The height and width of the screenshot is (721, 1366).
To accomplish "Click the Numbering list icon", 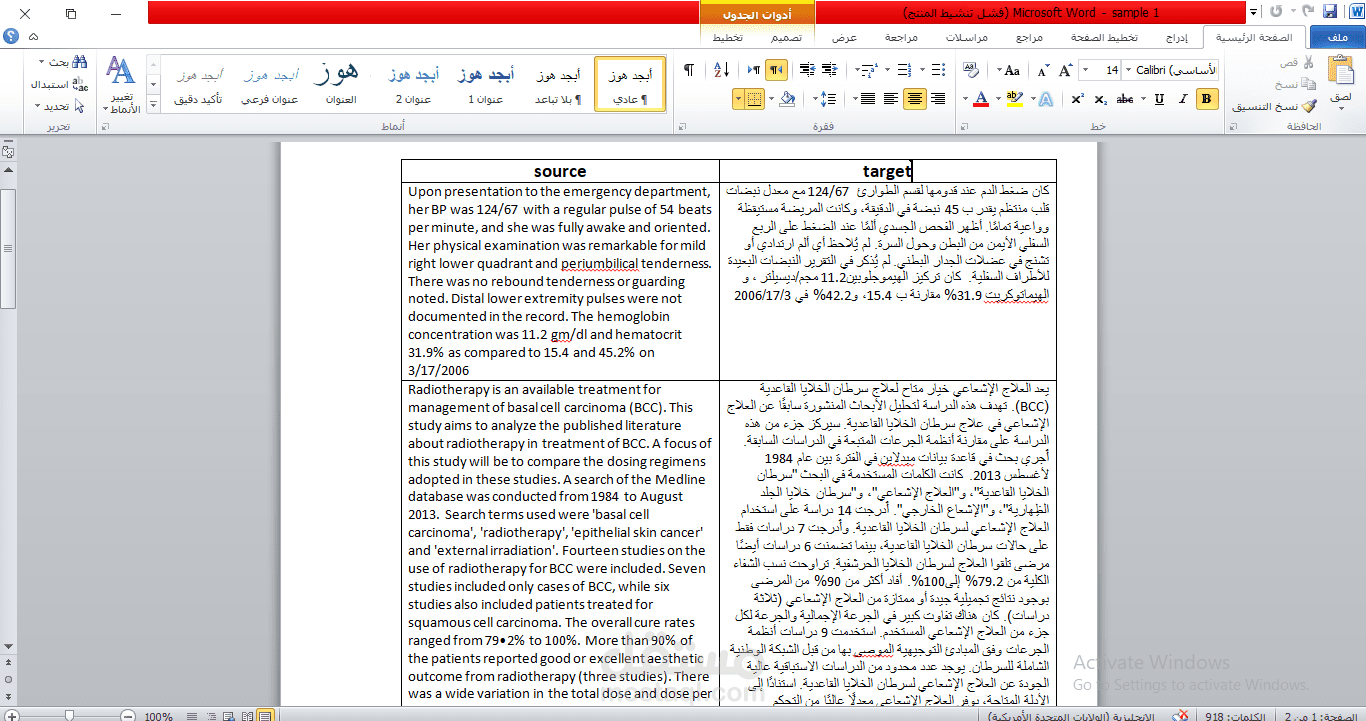I will point(904,70).
